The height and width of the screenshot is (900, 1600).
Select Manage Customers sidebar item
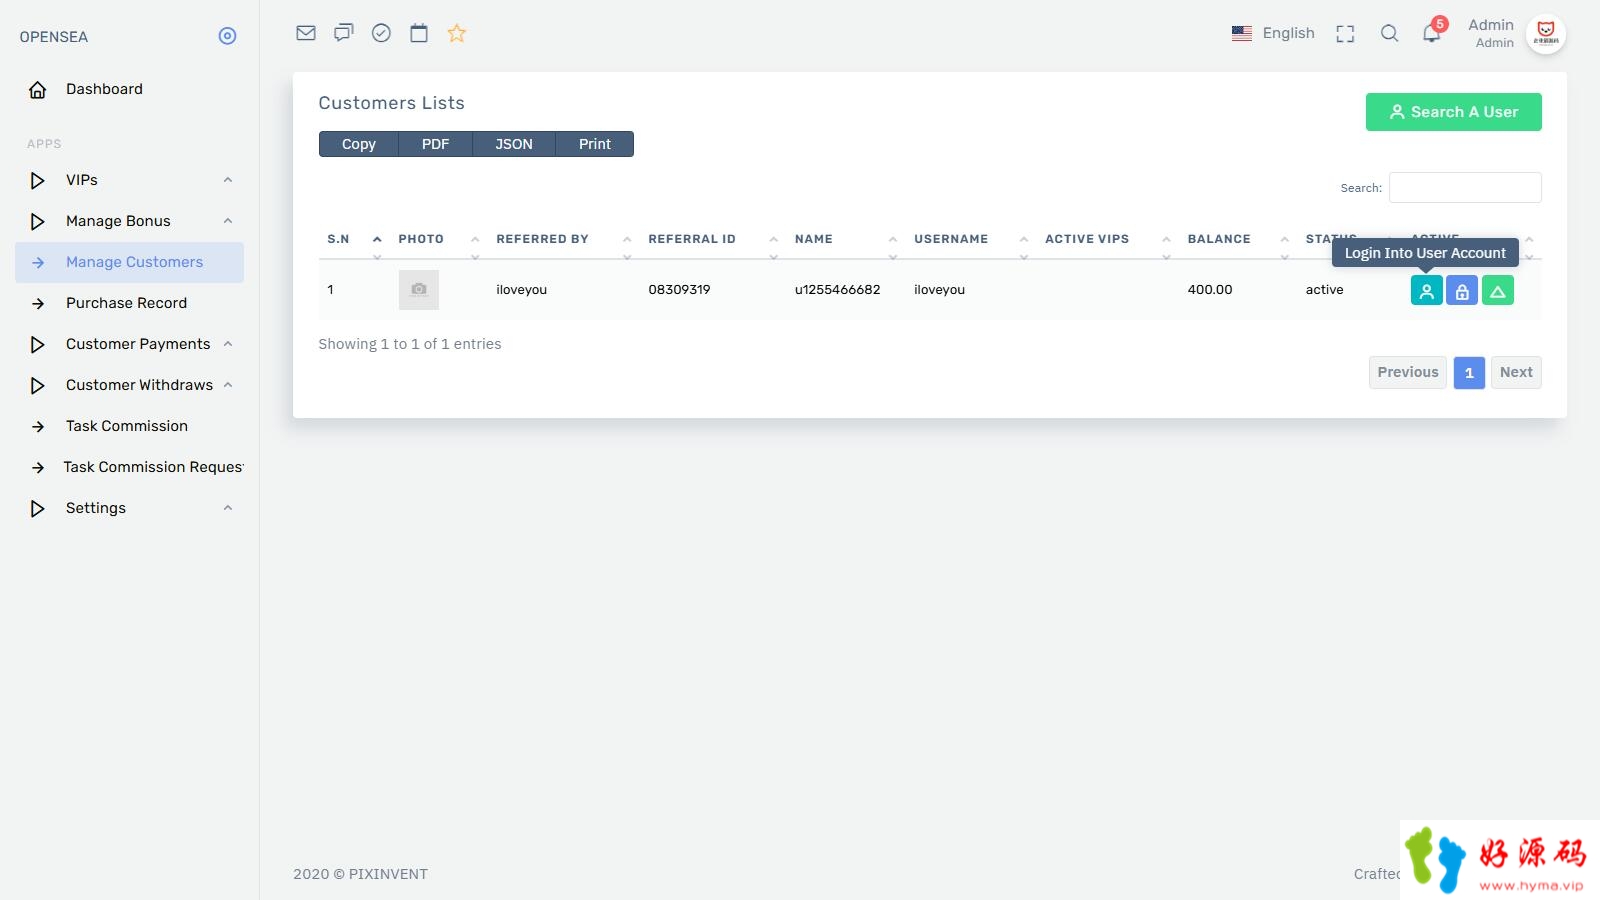pos(130,262)
